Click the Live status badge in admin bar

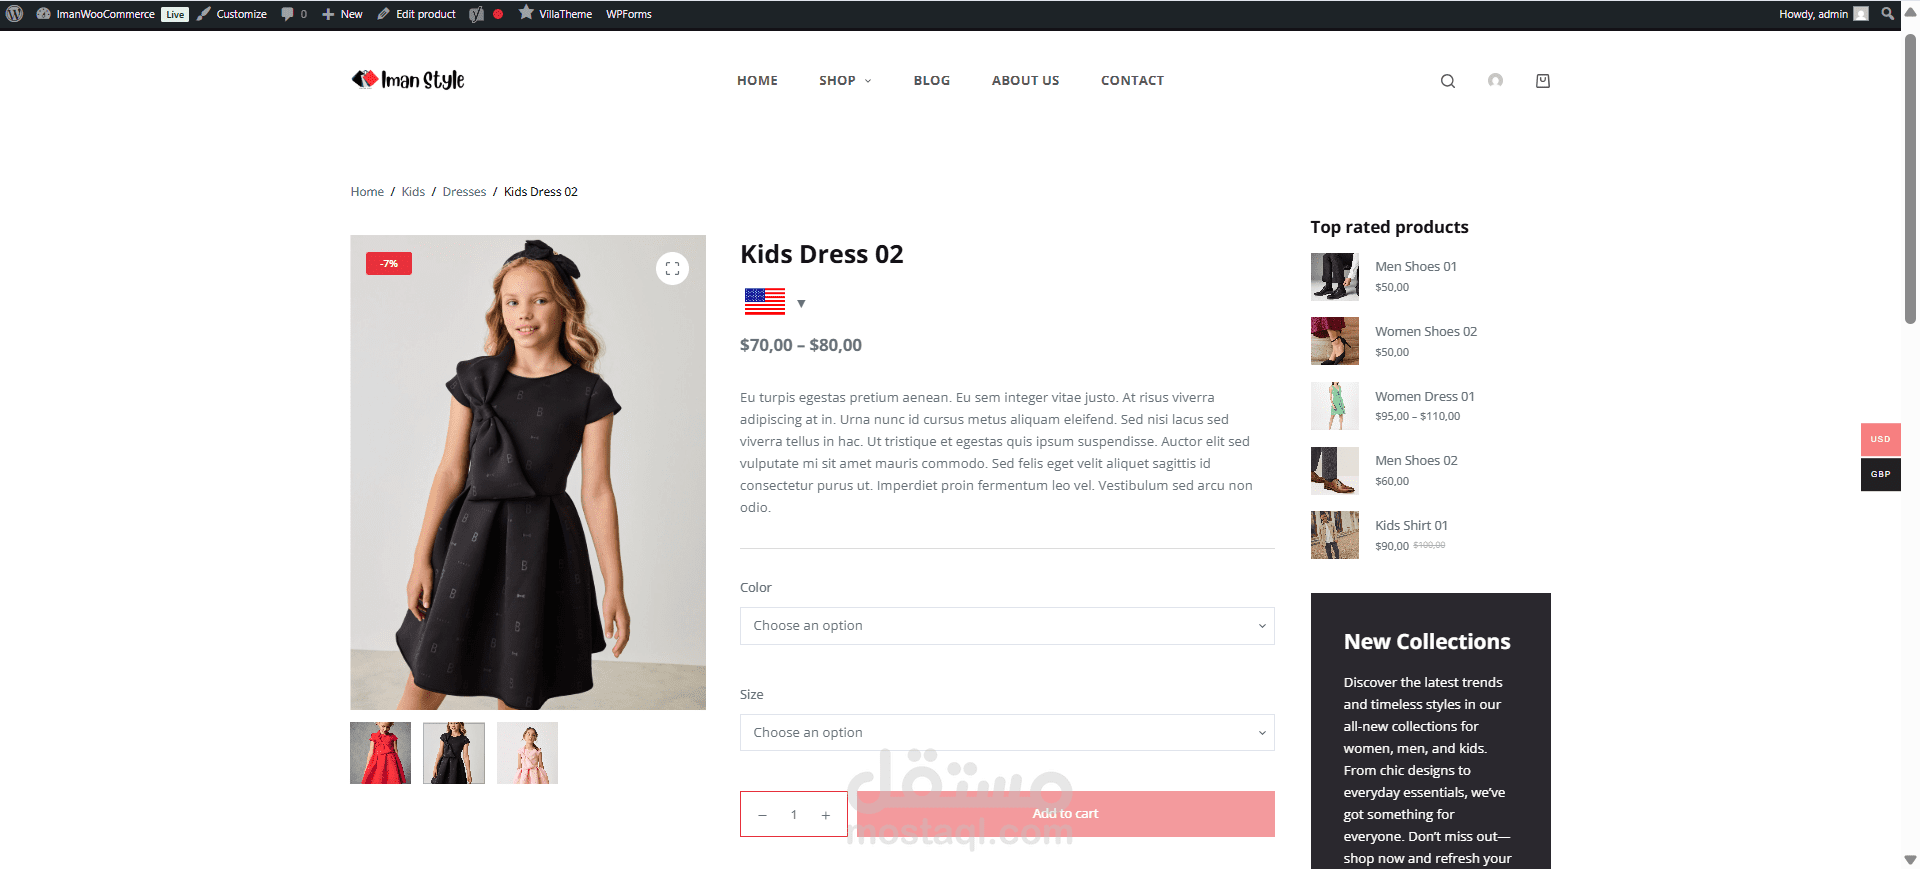[x=175, y=14]
